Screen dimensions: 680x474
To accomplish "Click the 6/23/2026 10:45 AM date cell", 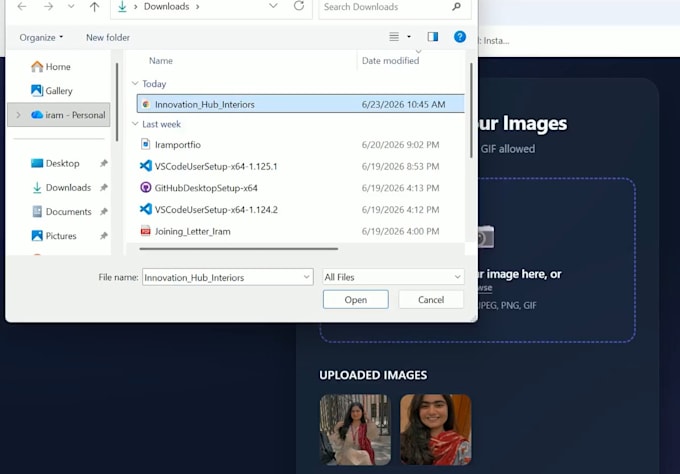I will pos(403,105).
